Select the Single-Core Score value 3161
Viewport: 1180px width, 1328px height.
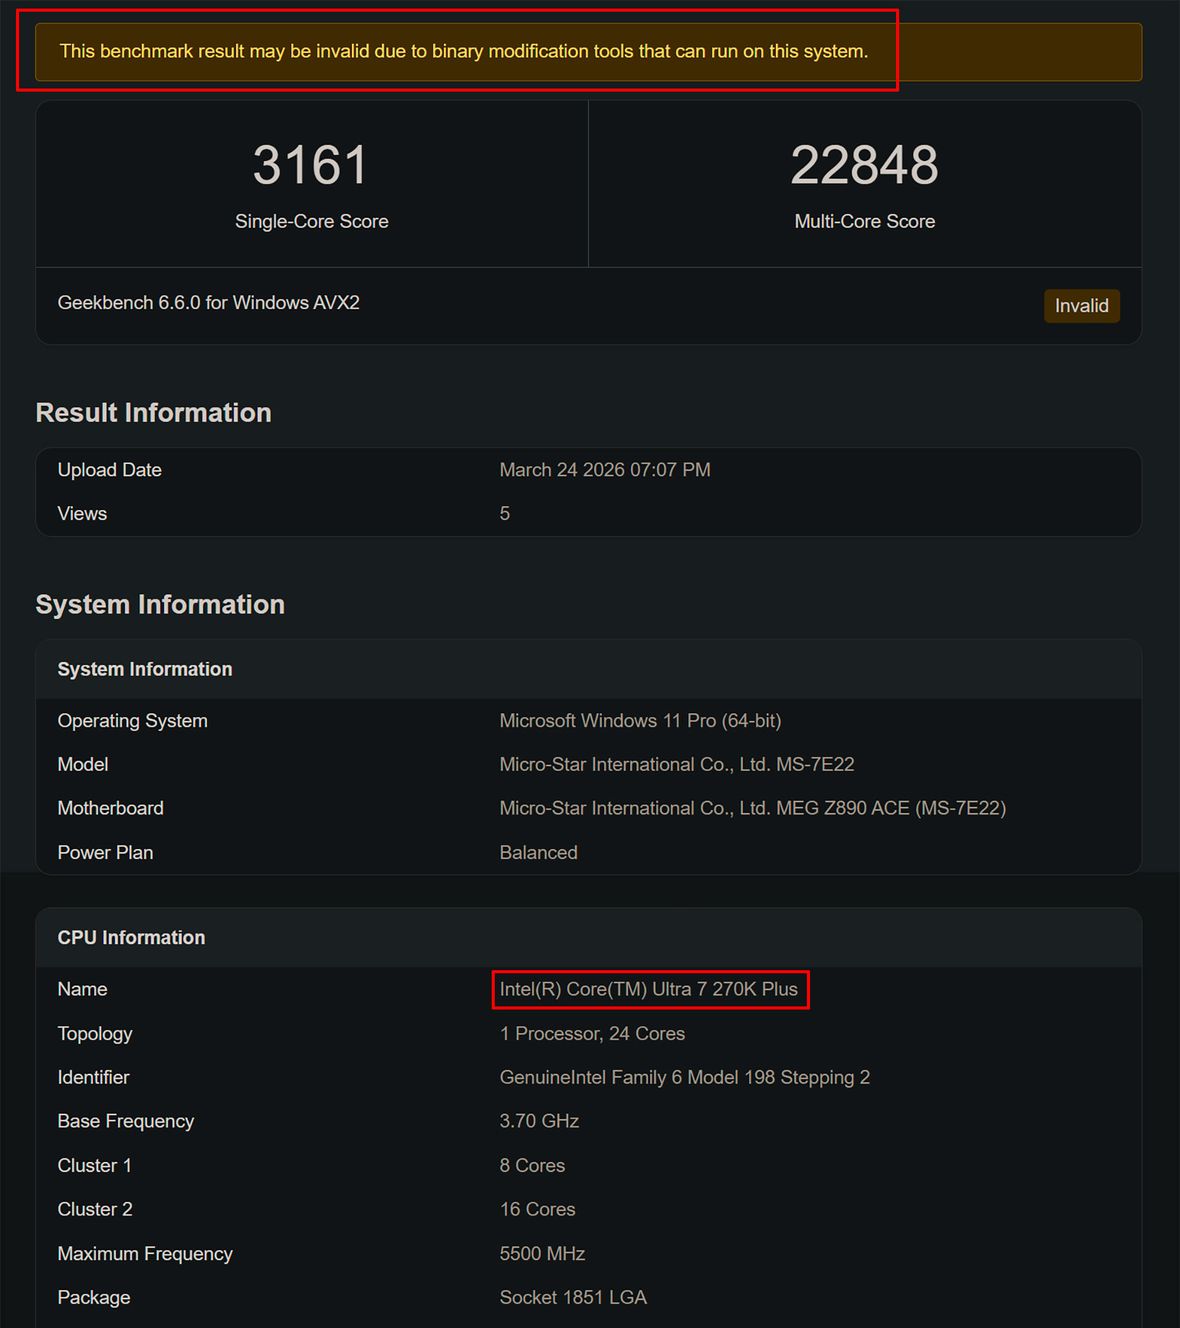[311, 165]
